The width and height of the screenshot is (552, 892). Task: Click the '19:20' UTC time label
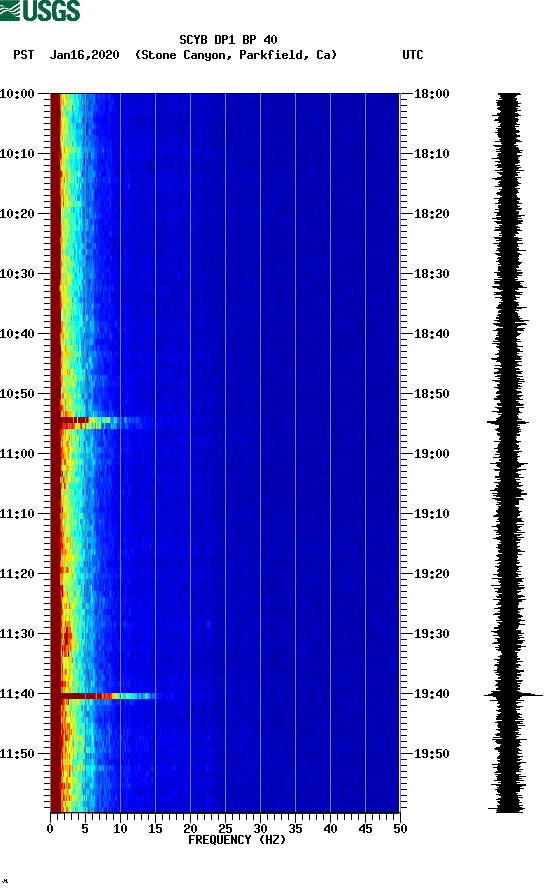432,573
